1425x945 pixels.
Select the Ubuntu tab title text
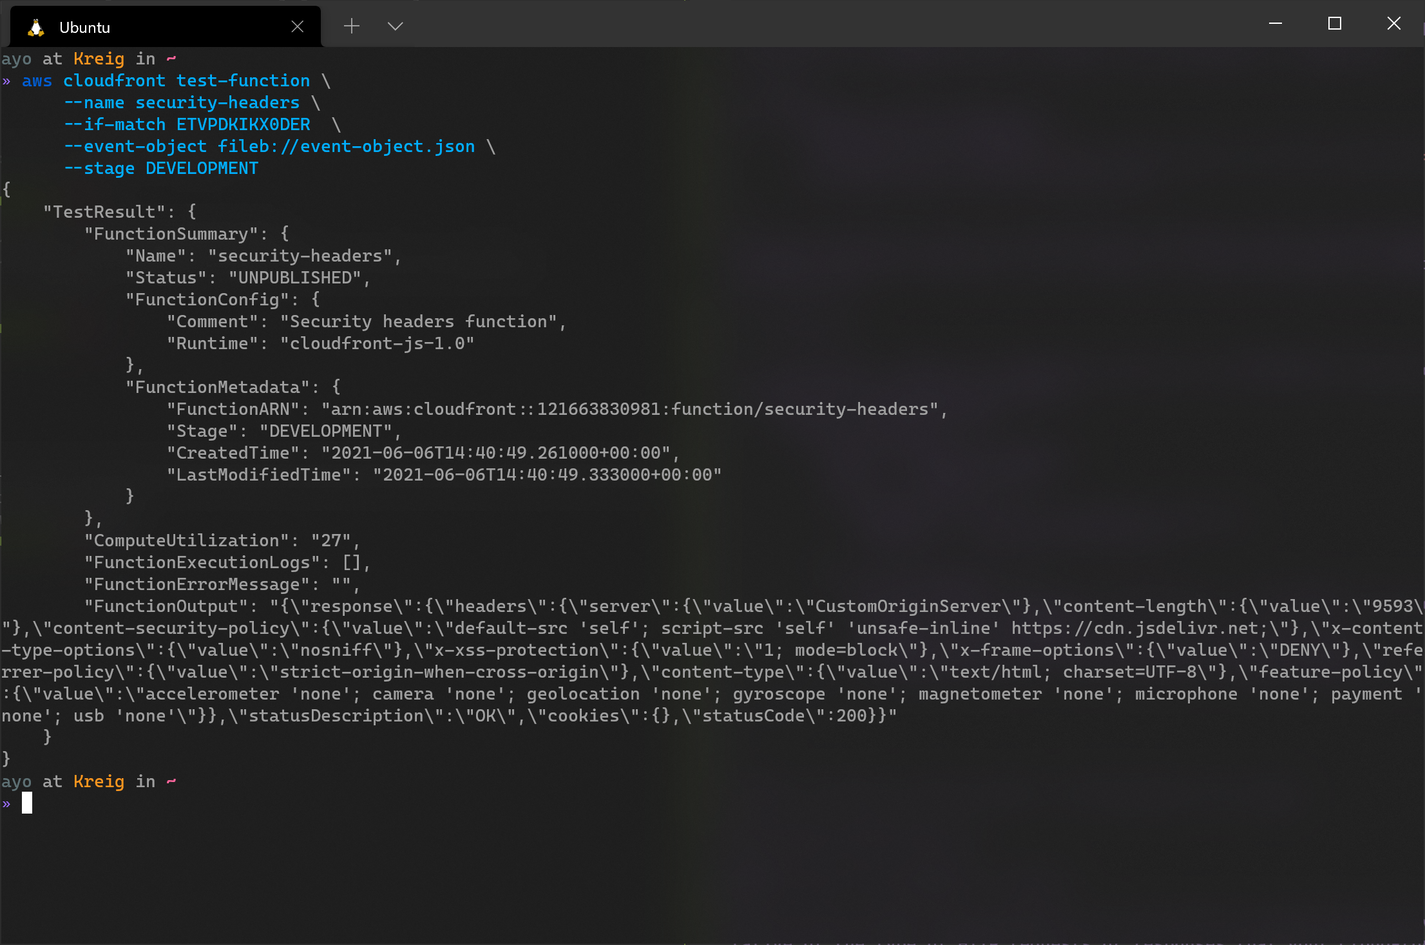point(85,26)
